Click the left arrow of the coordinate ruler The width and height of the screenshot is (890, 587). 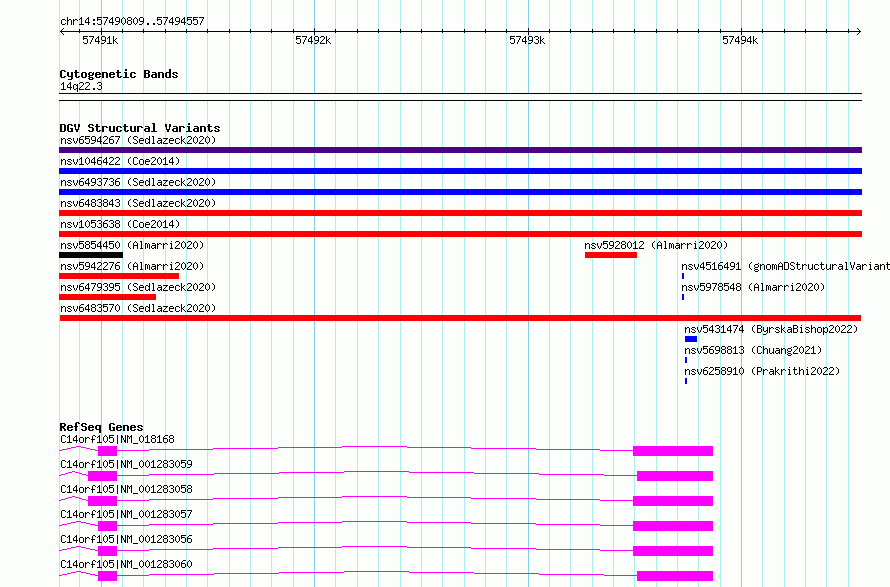click(62, 32)
